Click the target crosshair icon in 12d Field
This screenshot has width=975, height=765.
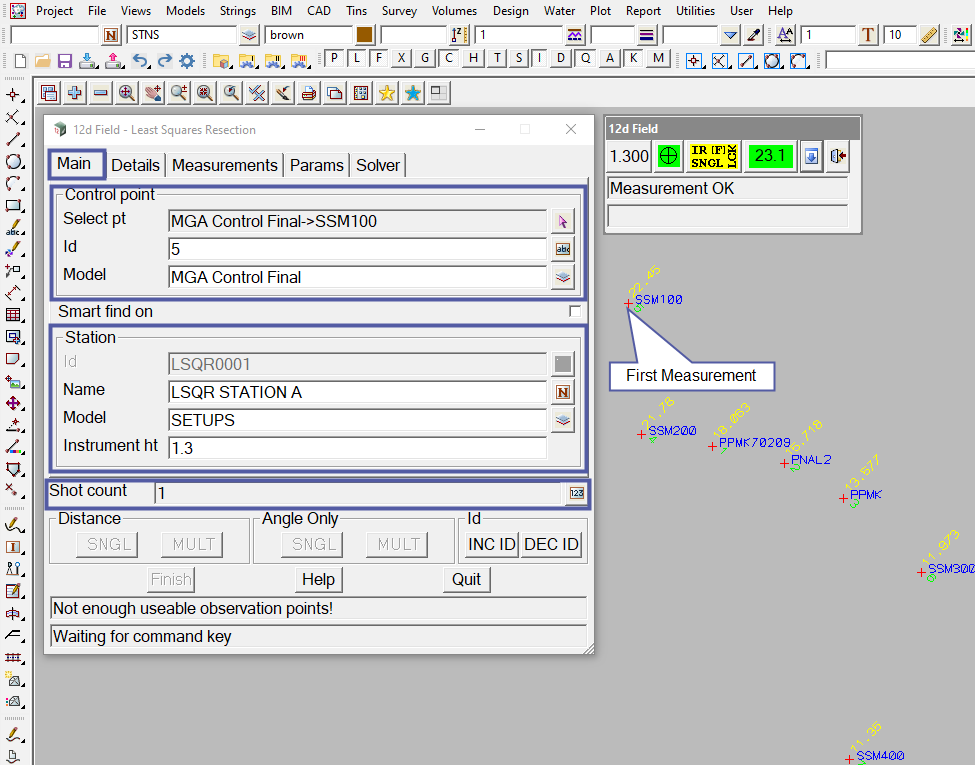click(x=669, y=156)
